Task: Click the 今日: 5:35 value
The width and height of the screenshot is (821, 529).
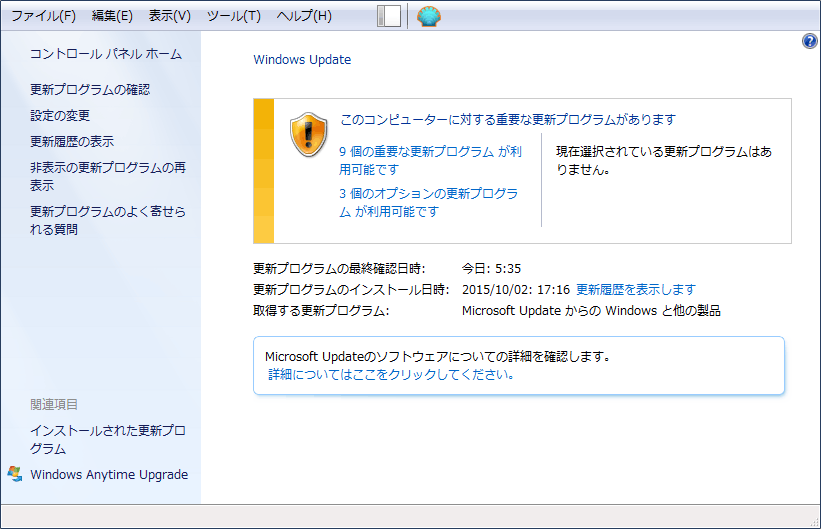Action: [x=491, y=269]
